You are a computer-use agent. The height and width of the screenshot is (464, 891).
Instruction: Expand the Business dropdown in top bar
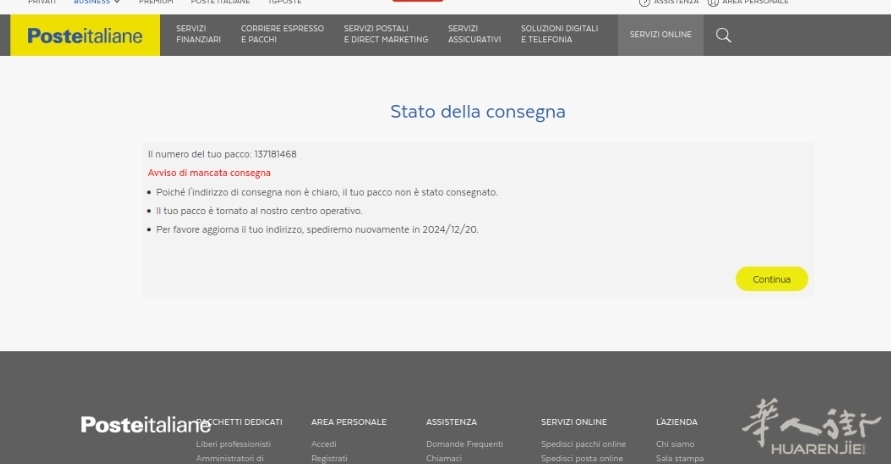pyautogui.click(x=97, y=2)
